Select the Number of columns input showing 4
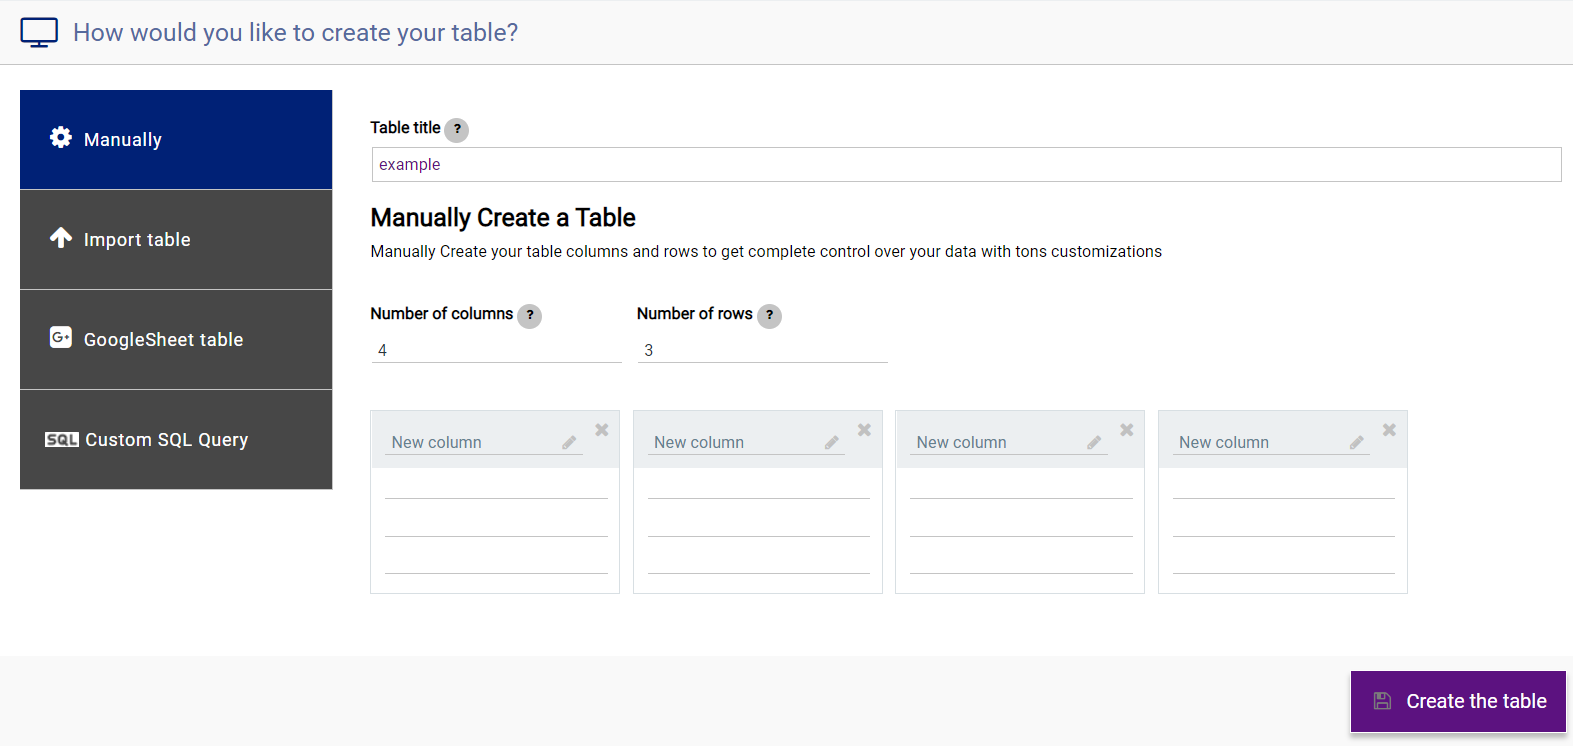The width and height of the screenshot is (1573, 747). [495, 349]
